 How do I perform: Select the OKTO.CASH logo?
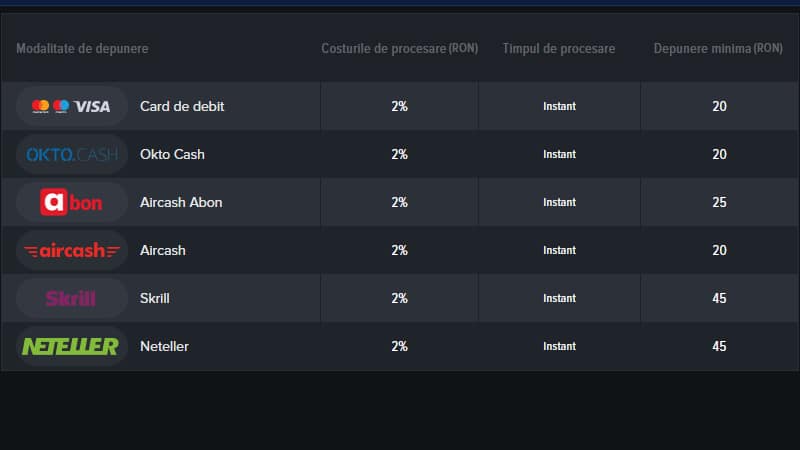pyautogui.click(x=71, y=154)
